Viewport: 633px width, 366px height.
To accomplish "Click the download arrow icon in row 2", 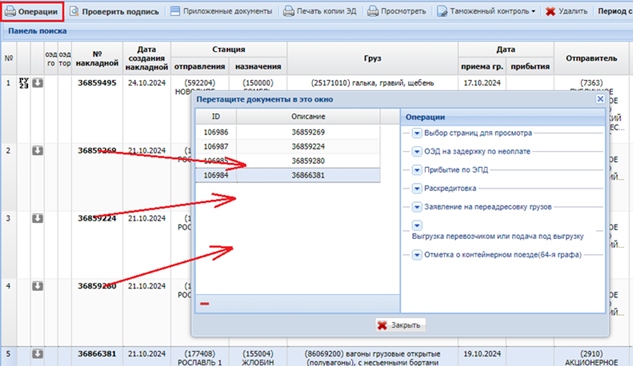I will (x=38, y=151).
